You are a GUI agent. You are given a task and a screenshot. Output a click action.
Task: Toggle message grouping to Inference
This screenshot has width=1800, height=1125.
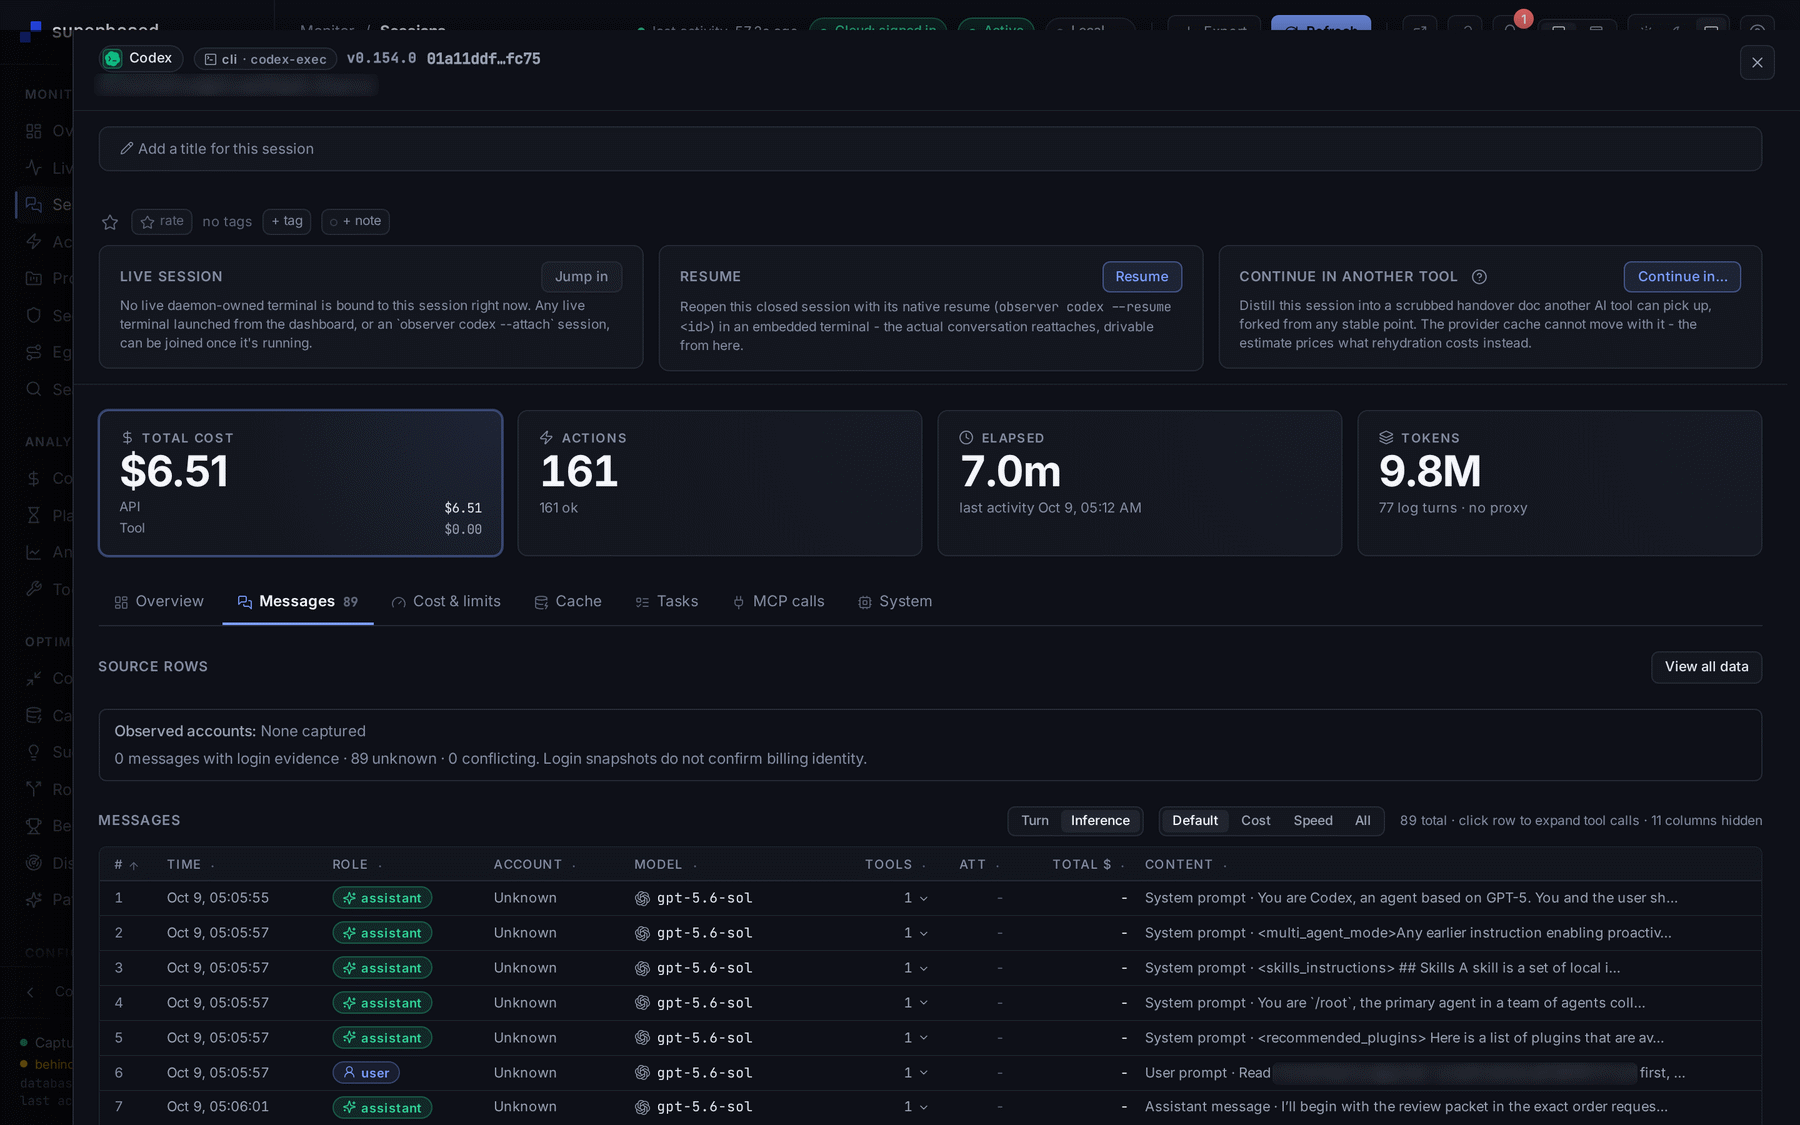1100,821
